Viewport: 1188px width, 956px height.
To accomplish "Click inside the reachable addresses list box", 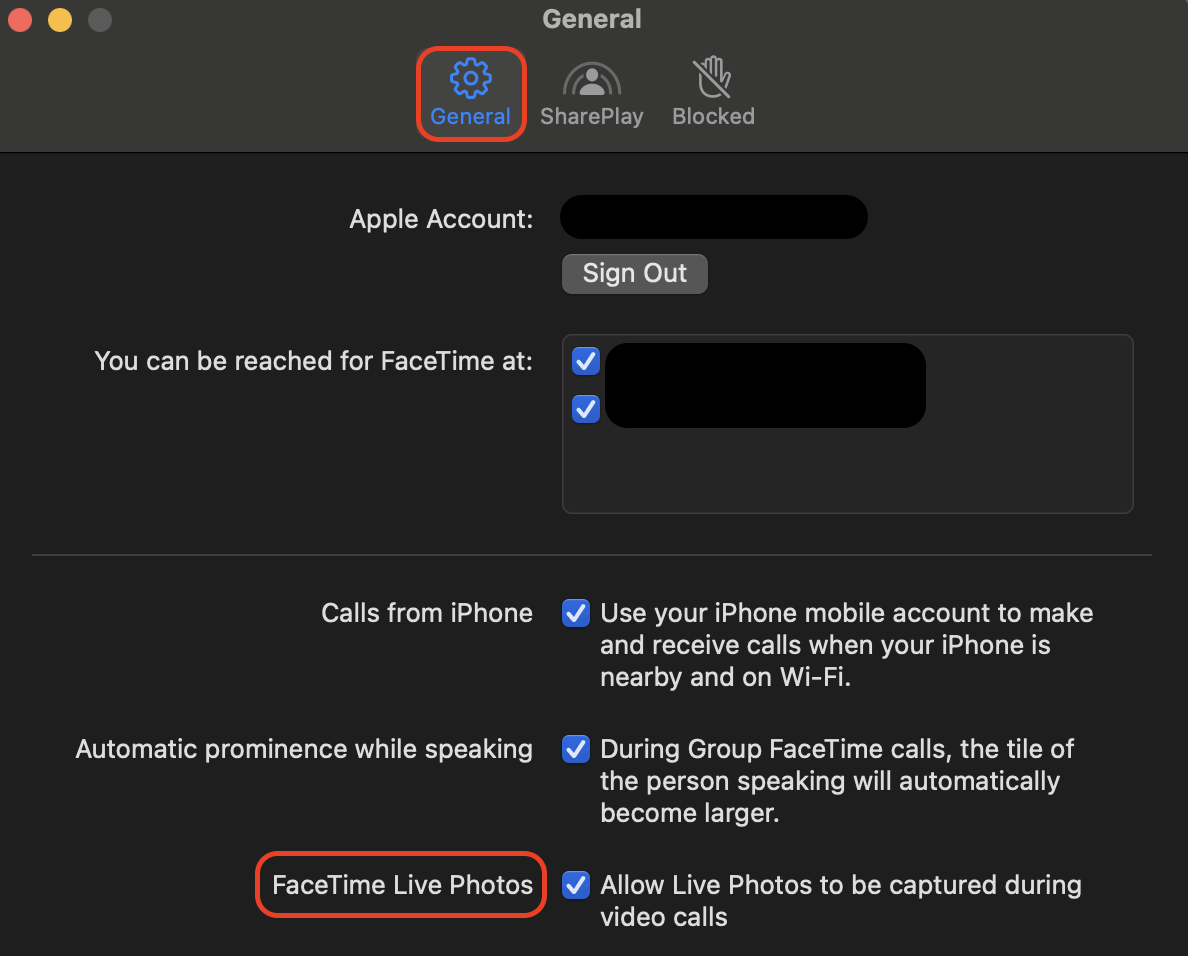I will pos(848,470).
